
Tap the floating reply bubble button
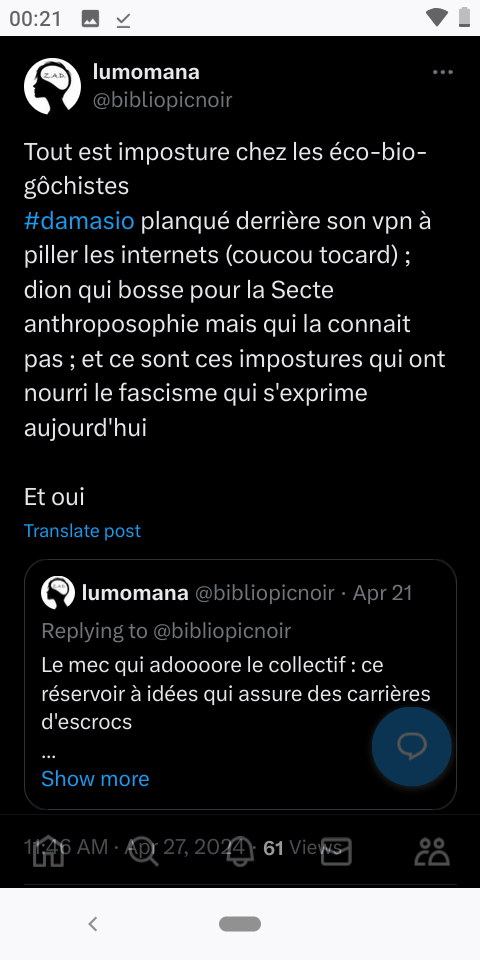click(411, 746)
